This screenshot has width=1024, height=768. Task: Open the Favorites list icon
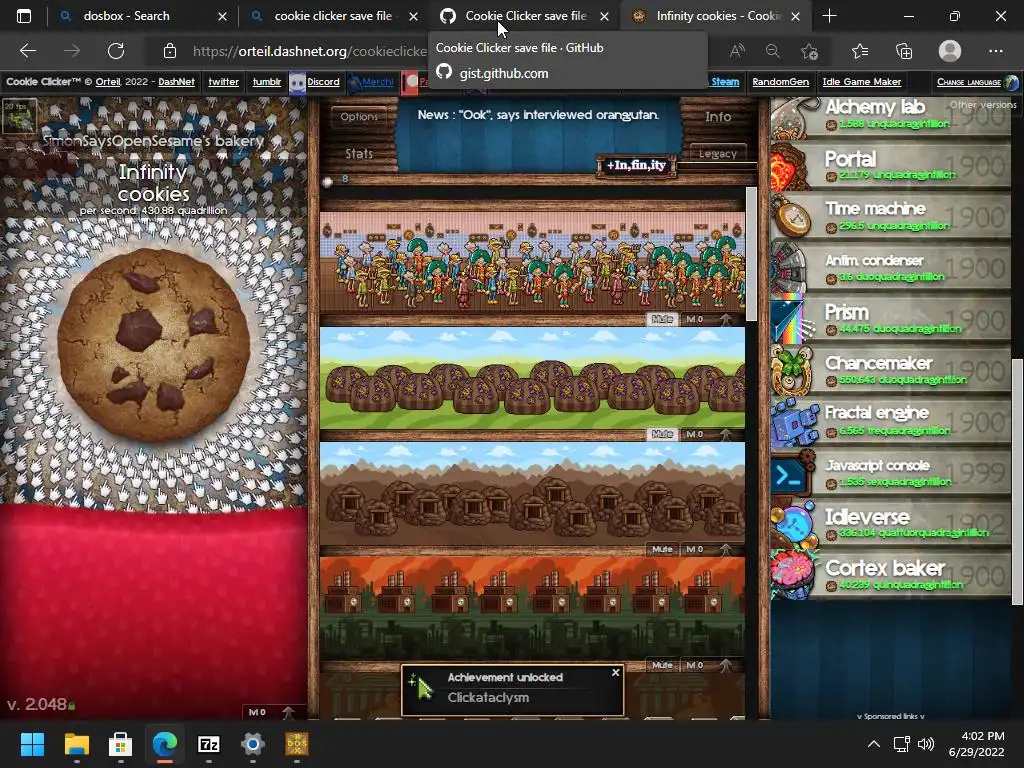point(860,51)
